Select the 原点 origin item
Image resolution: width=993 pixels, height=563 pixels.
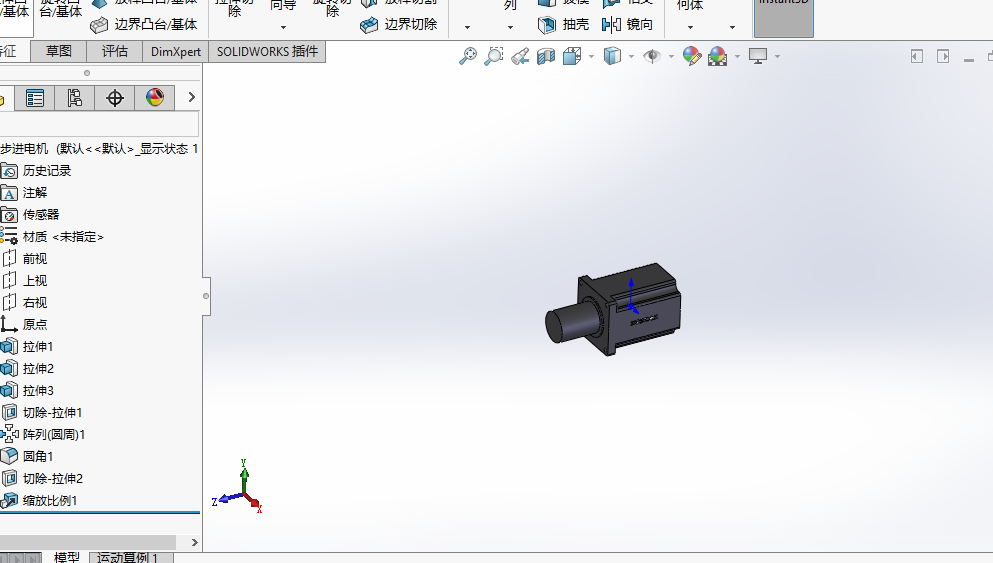pyautogui.click(x=24, y=324)
